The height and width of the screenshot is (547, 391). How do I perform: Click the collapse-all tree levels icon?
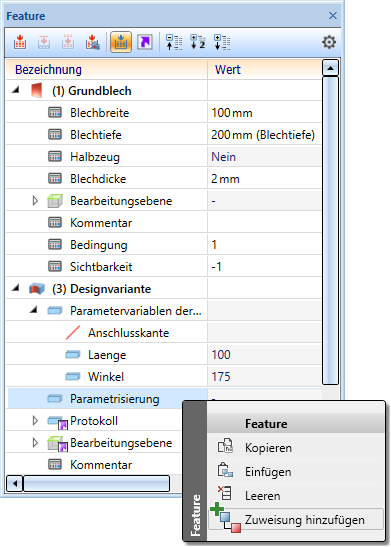174,42
